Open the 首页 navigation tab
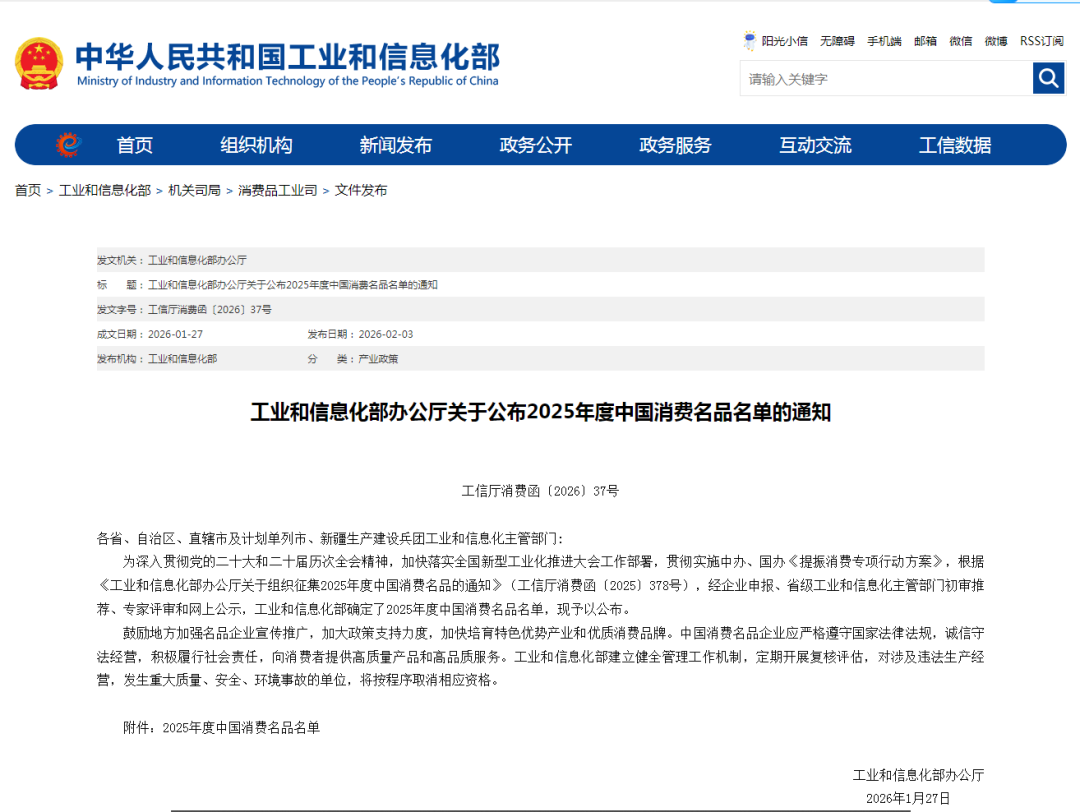Image resolution: width=1080 pixels, height=812 pixels. pos(135,145)
